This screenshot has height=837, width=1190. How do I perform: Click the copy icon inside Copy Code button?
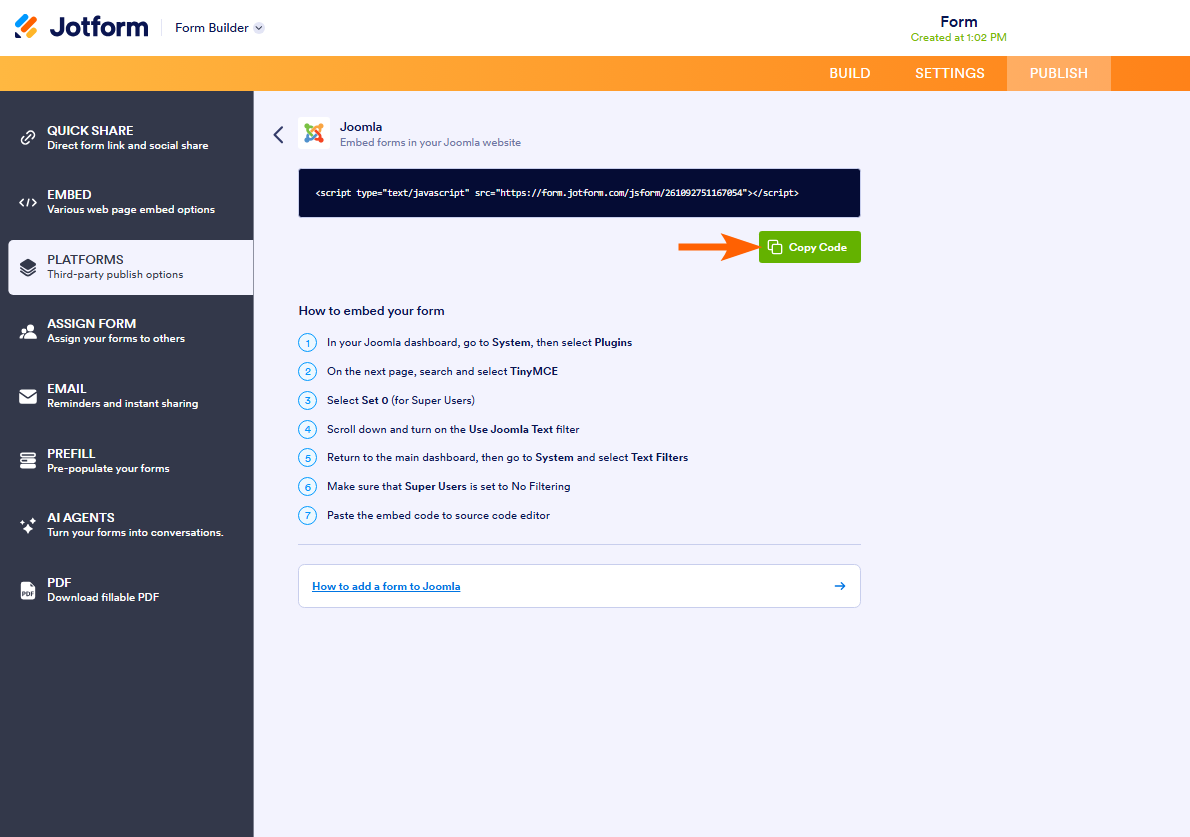[775, 247]
